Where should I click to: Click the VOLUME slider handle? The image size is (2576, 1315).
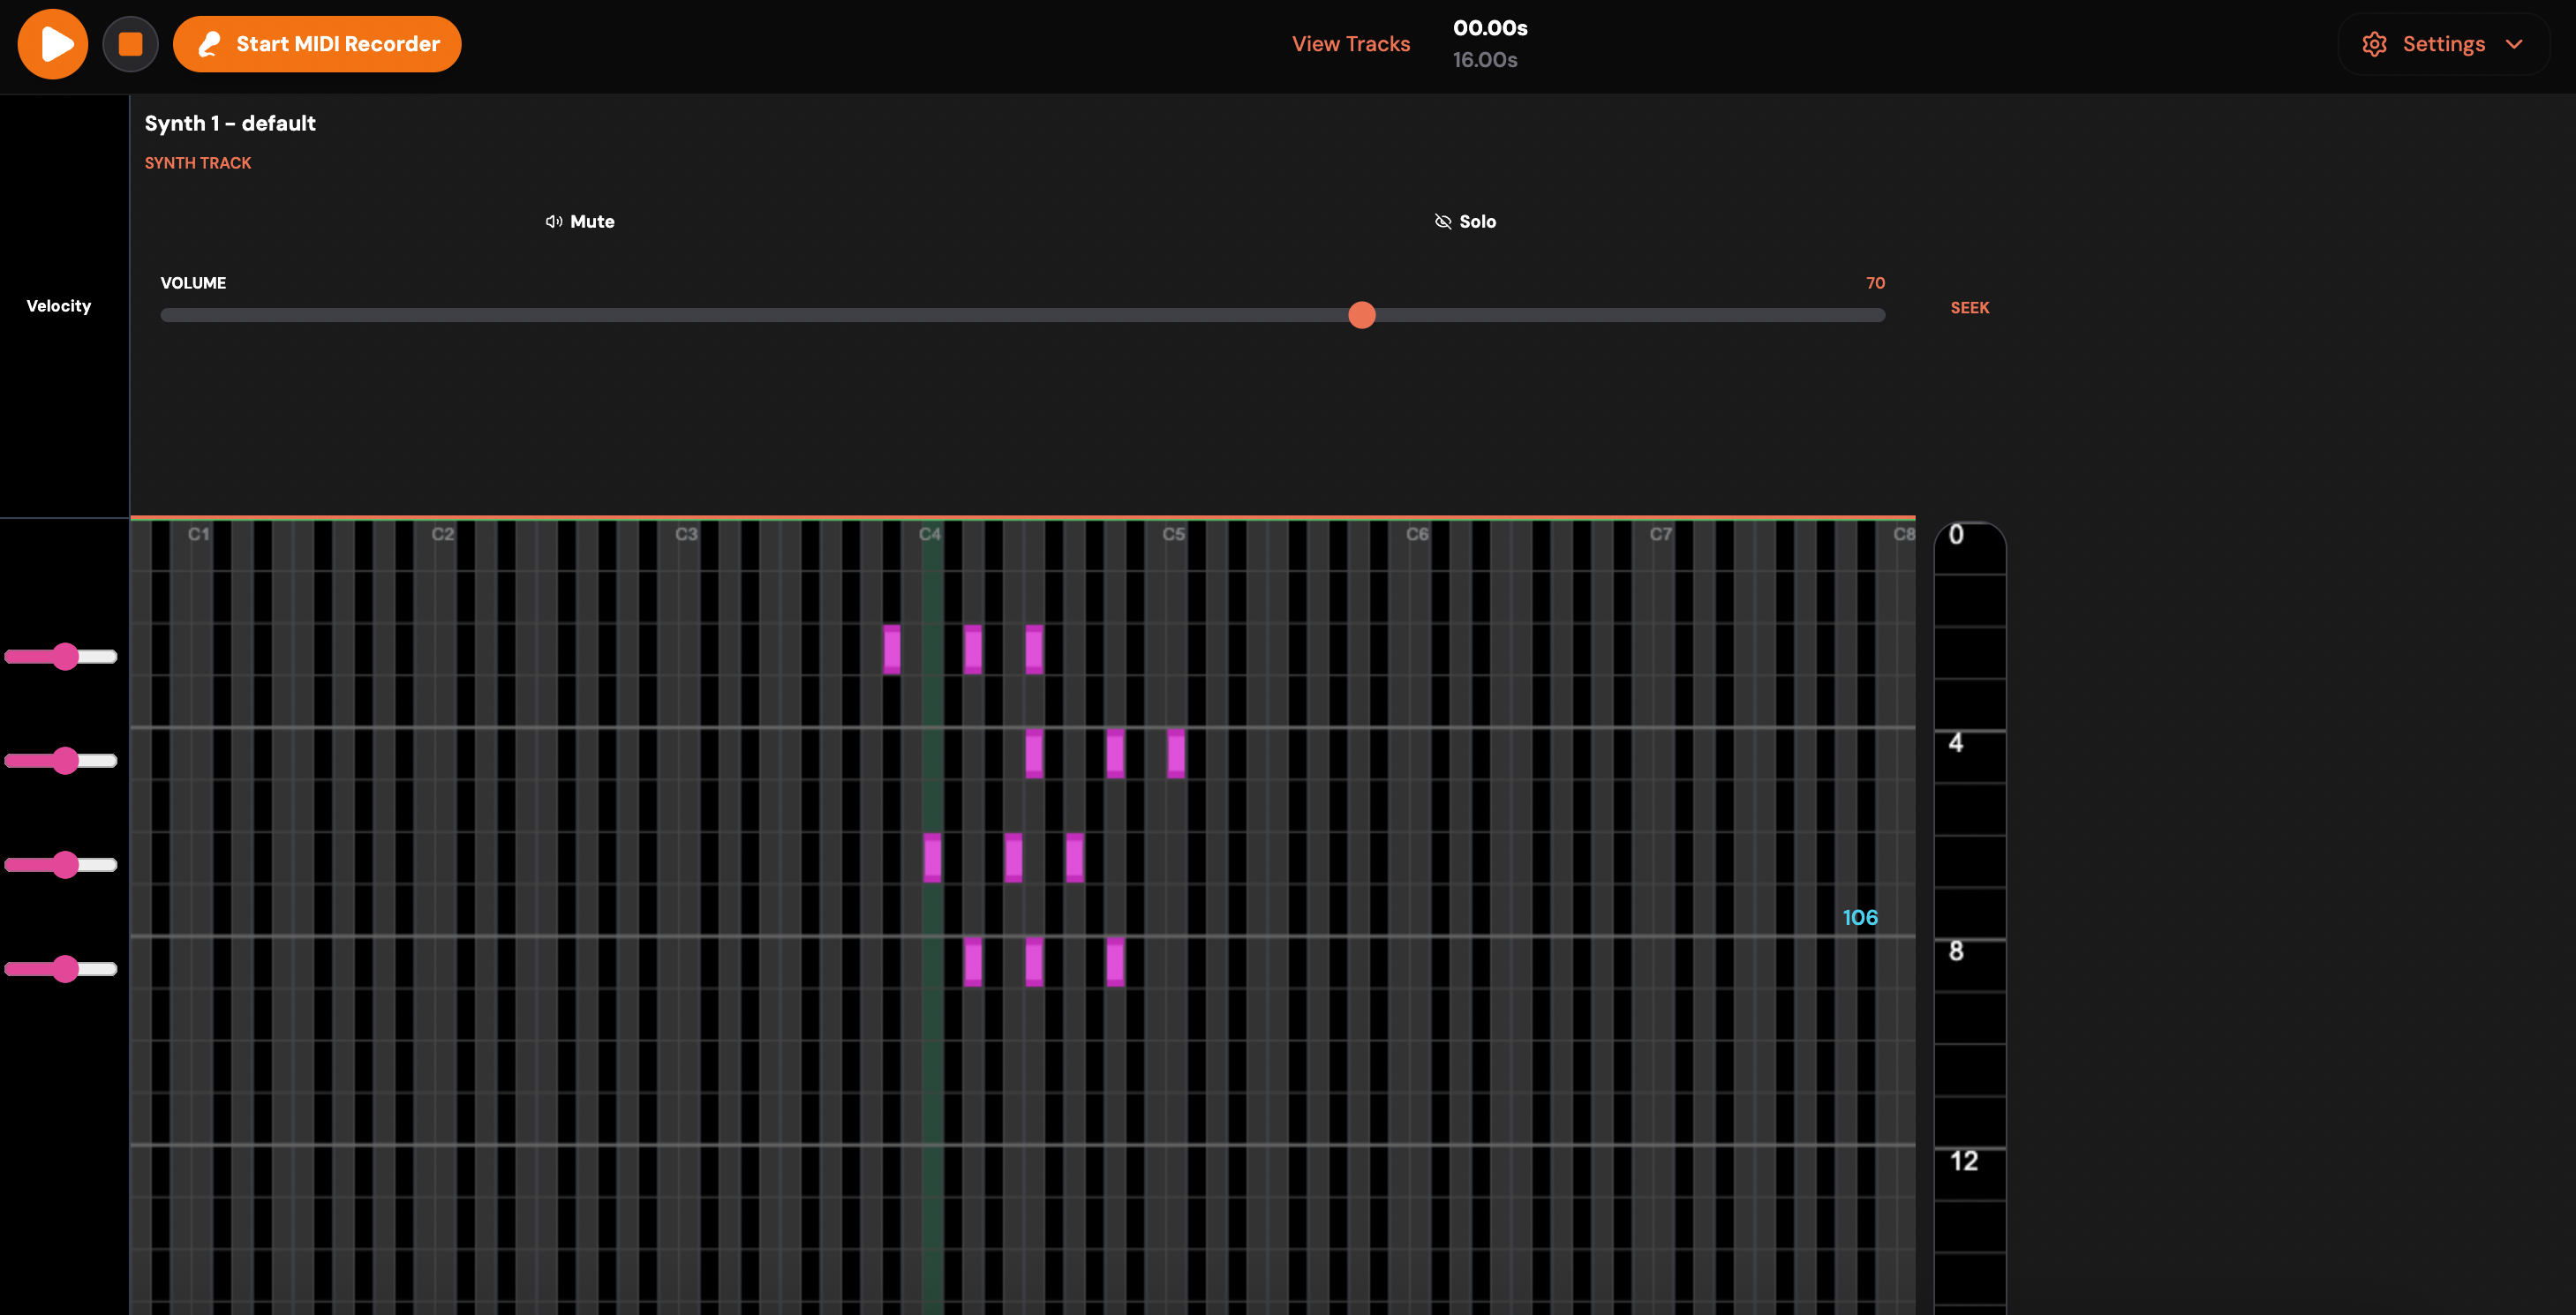click(1361, 315)
